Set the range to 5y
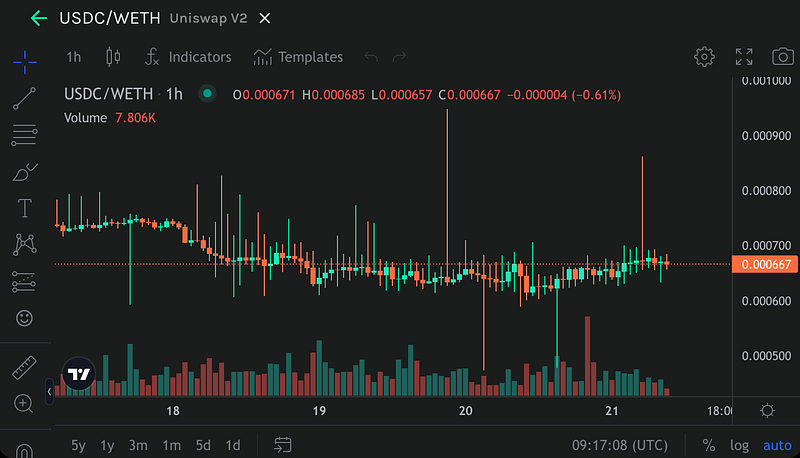Viewport: 800px width, 458px height. [x=78, y=445]
